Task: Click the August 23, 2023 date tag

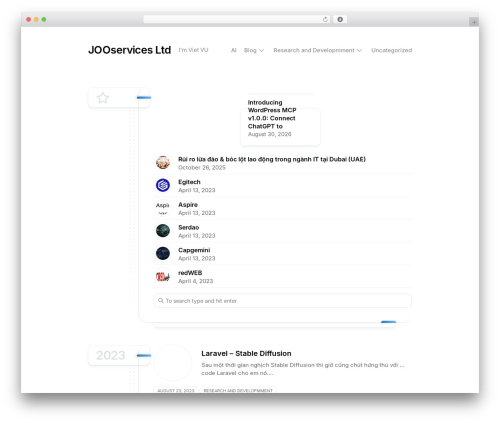Action: (176, 390)
